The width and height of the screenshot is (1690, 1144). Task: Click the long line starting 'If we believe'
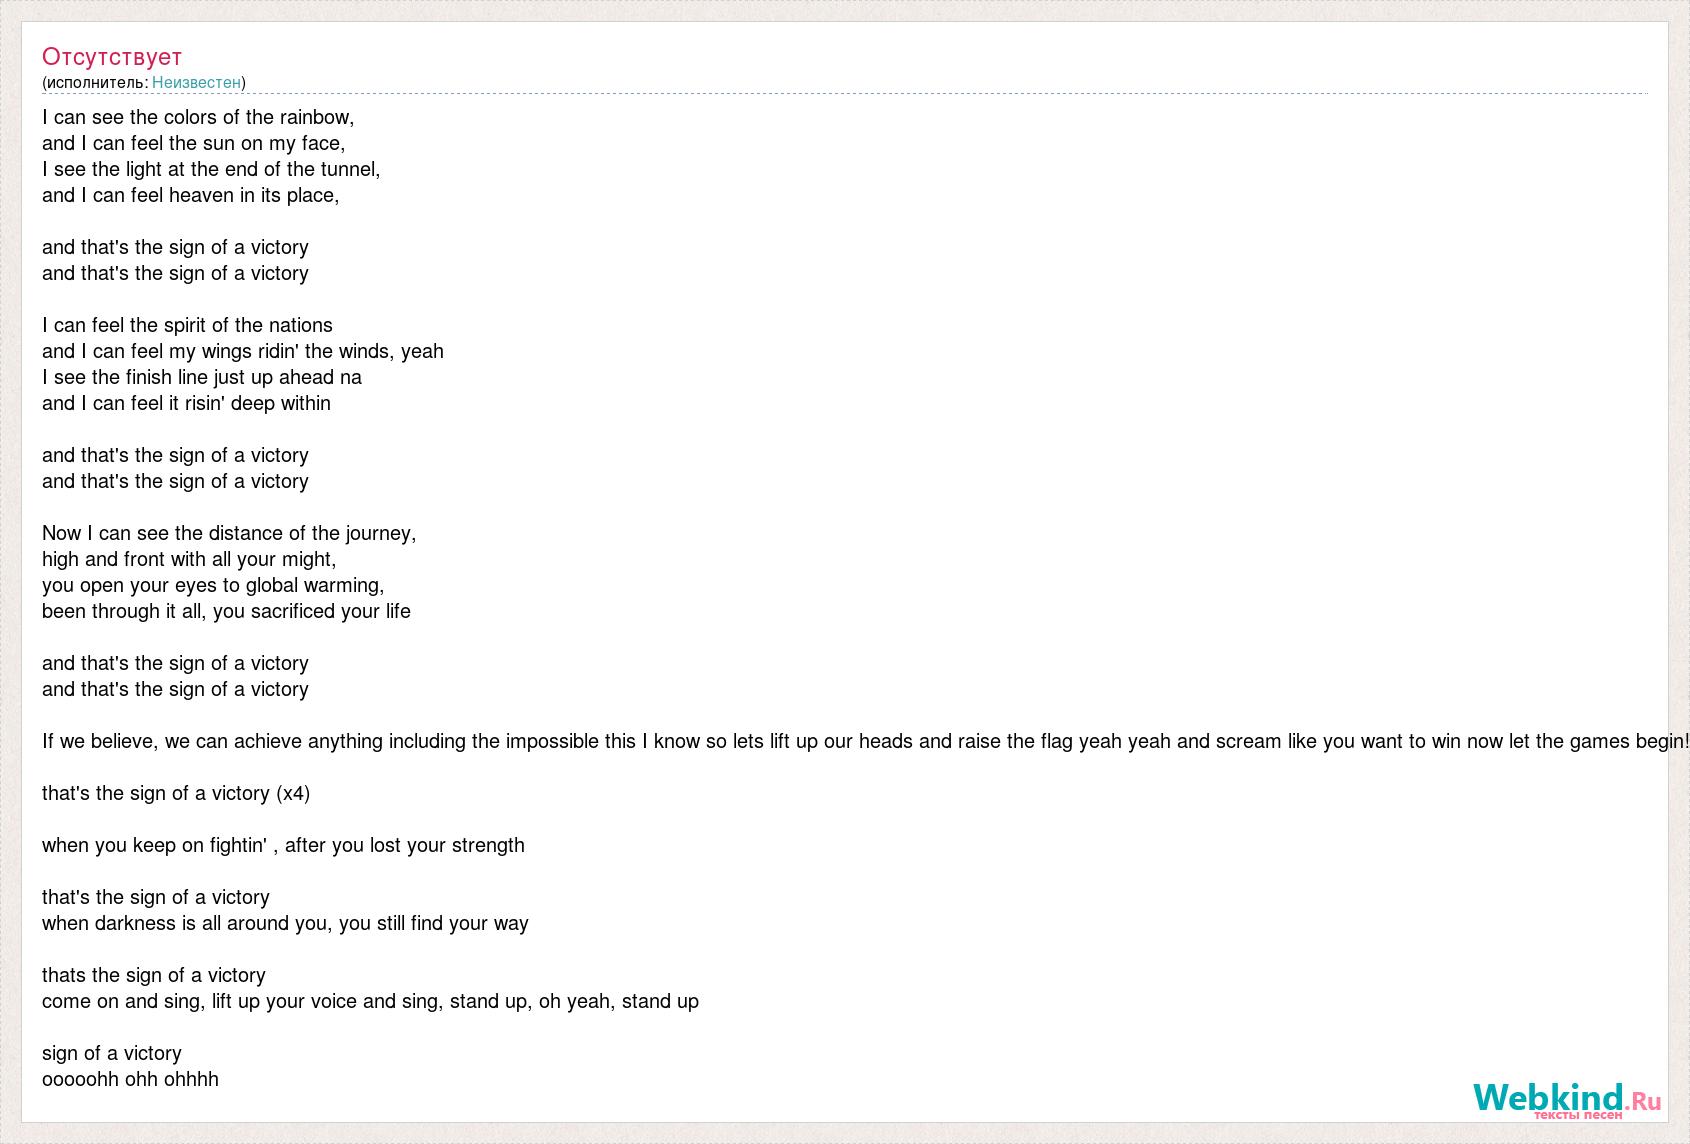tap(866, 741)
